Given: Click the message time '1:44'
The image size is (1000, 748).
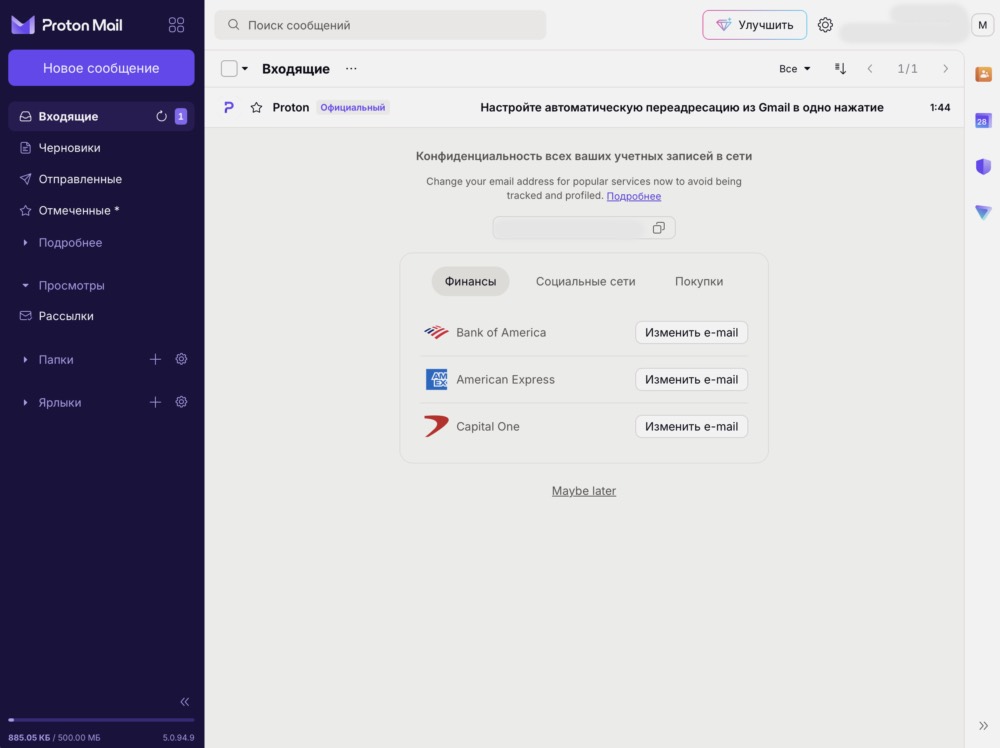Looking at the screenshot, I should point(939,107).
